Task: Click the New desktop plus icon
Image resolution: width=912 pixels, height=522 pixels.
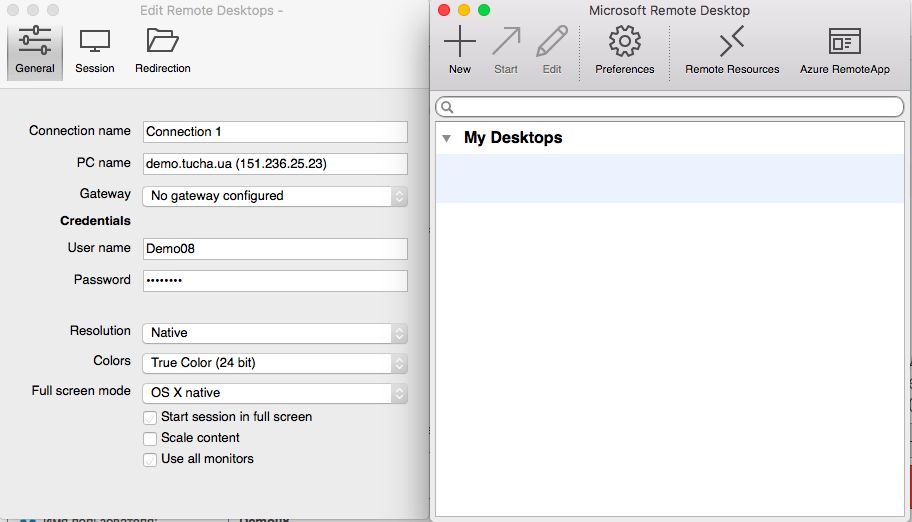Action: [x=459, y=43]
